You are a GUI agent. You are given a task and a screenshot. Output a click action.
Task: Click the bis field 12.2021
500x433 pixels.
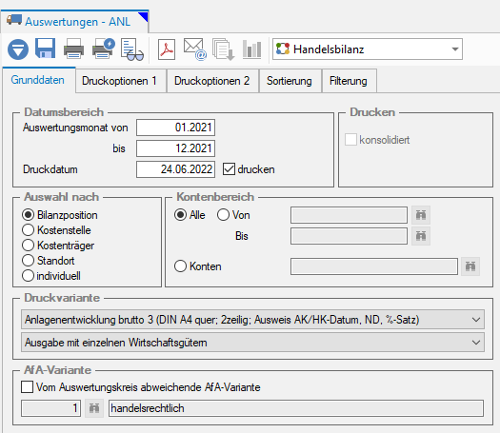pos(175,148)
